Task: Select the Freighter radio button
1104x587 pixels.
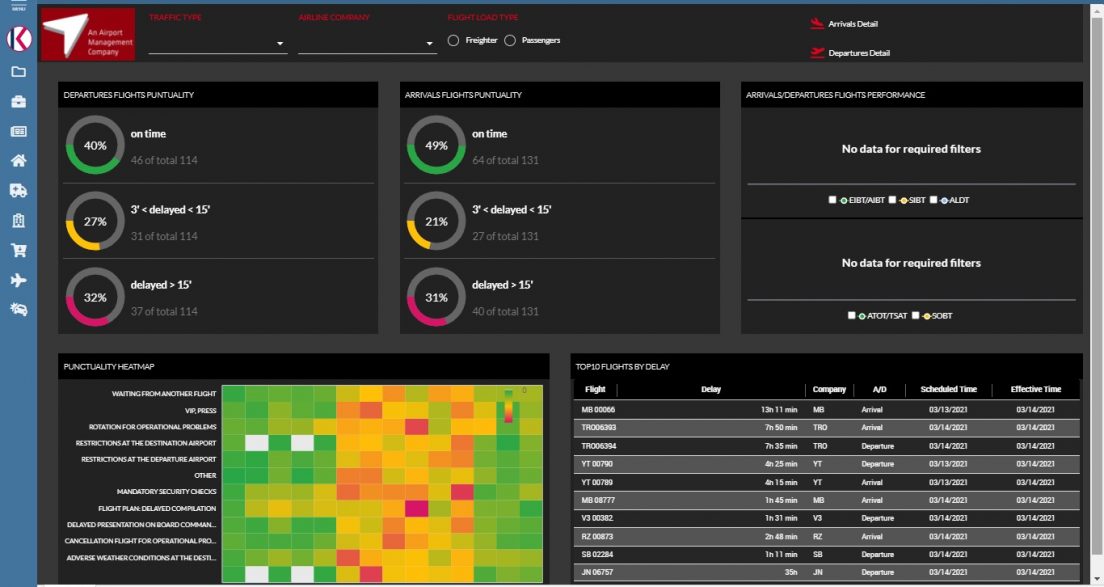Action: coord(453,40)
